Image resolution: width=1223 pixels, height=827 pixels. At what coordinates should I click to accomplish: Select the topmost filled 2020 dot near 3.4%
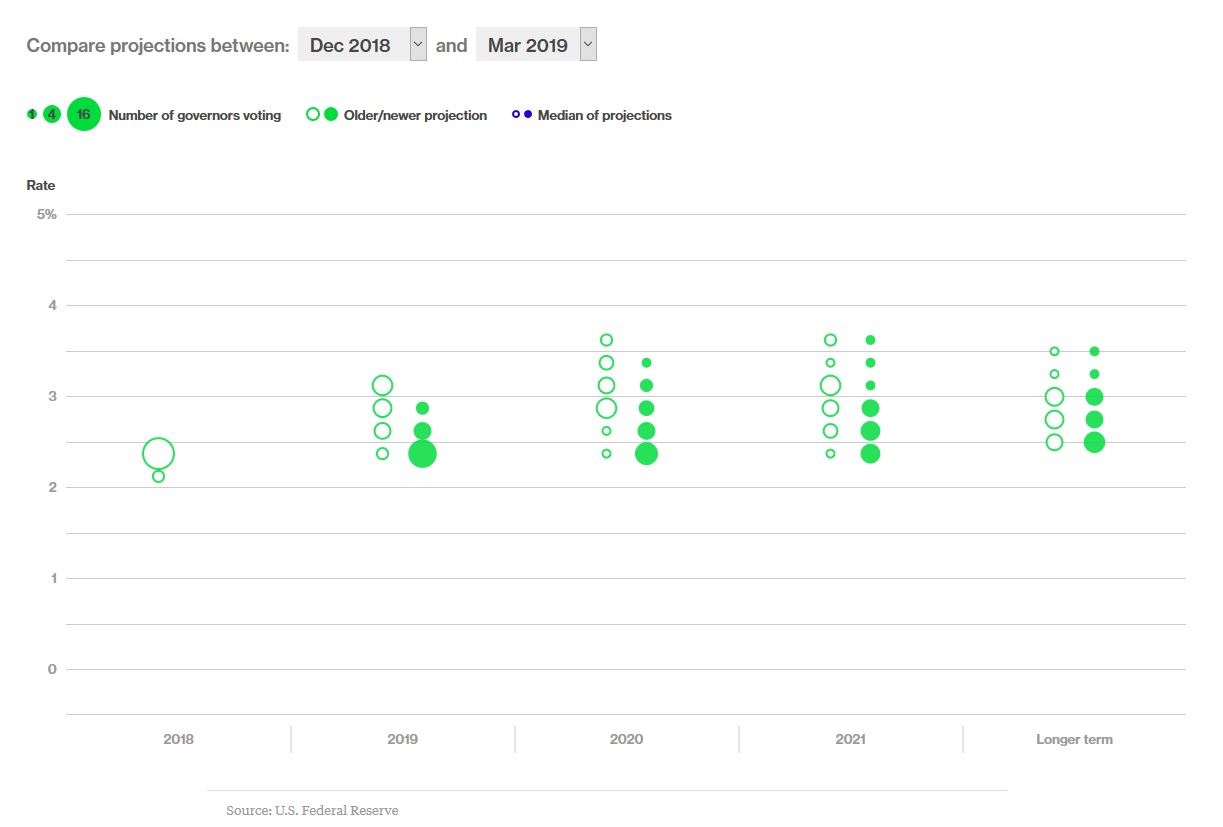pyautogui.click(x=646, y=363)
